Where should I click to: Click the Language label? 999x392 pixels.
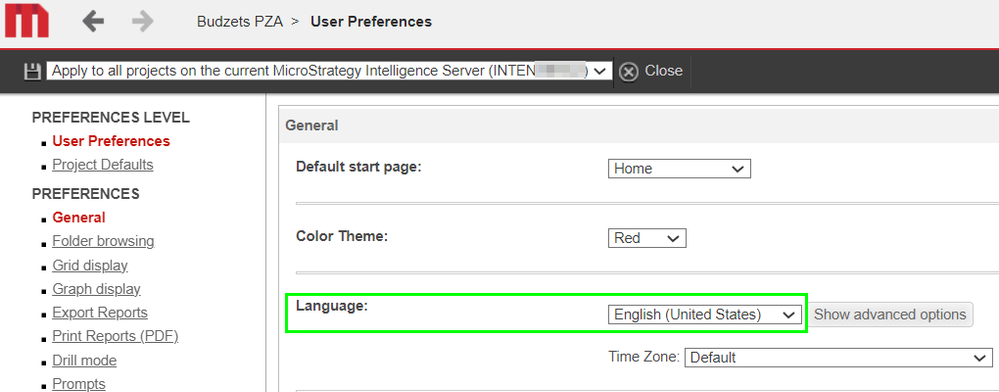[x=332, y=305]
